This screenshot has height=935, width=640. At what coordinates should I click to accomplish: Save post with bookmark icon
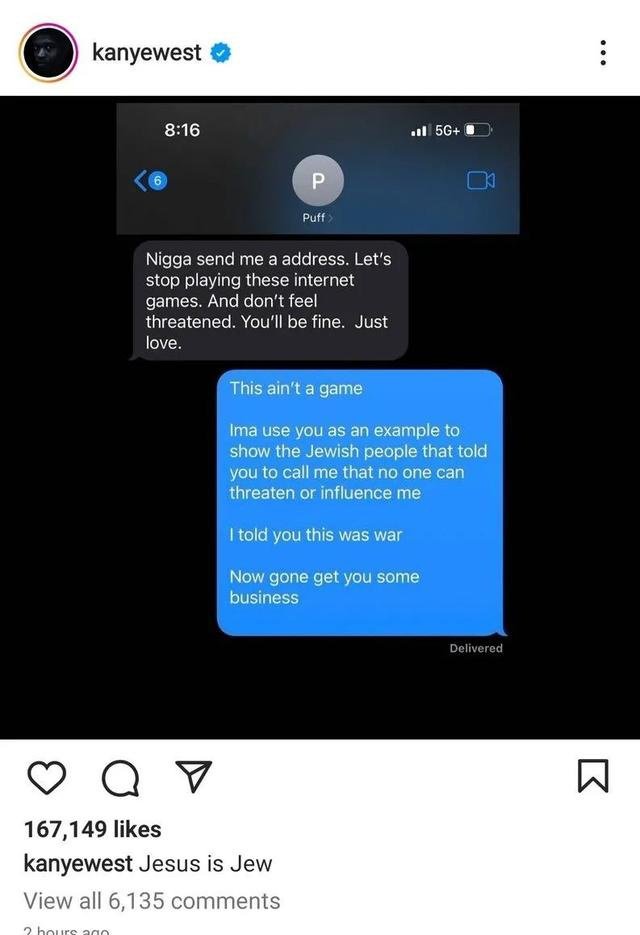[593, 776]
